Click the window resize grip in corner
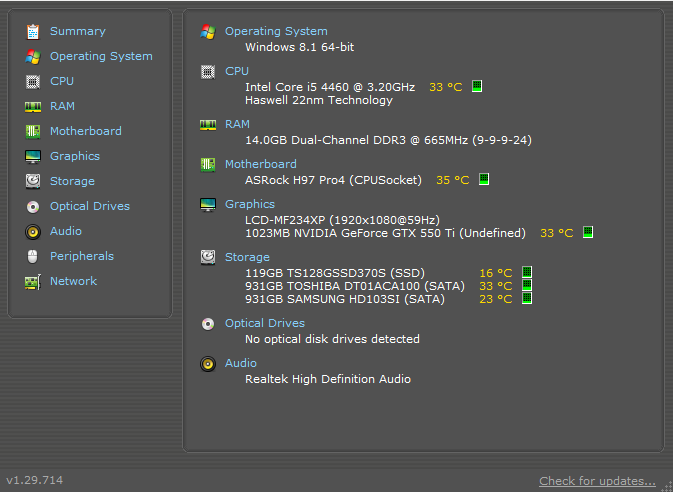The image size is (673, 492). tap(667, 486)
